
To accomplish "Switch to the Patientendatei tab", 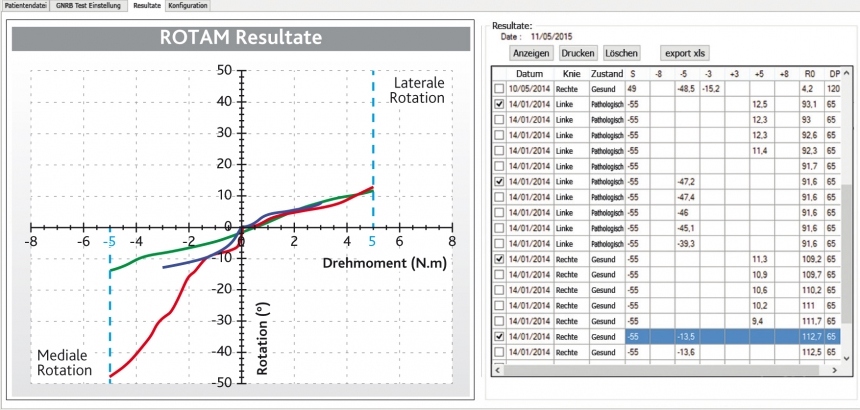I will [x=26, y=5].
